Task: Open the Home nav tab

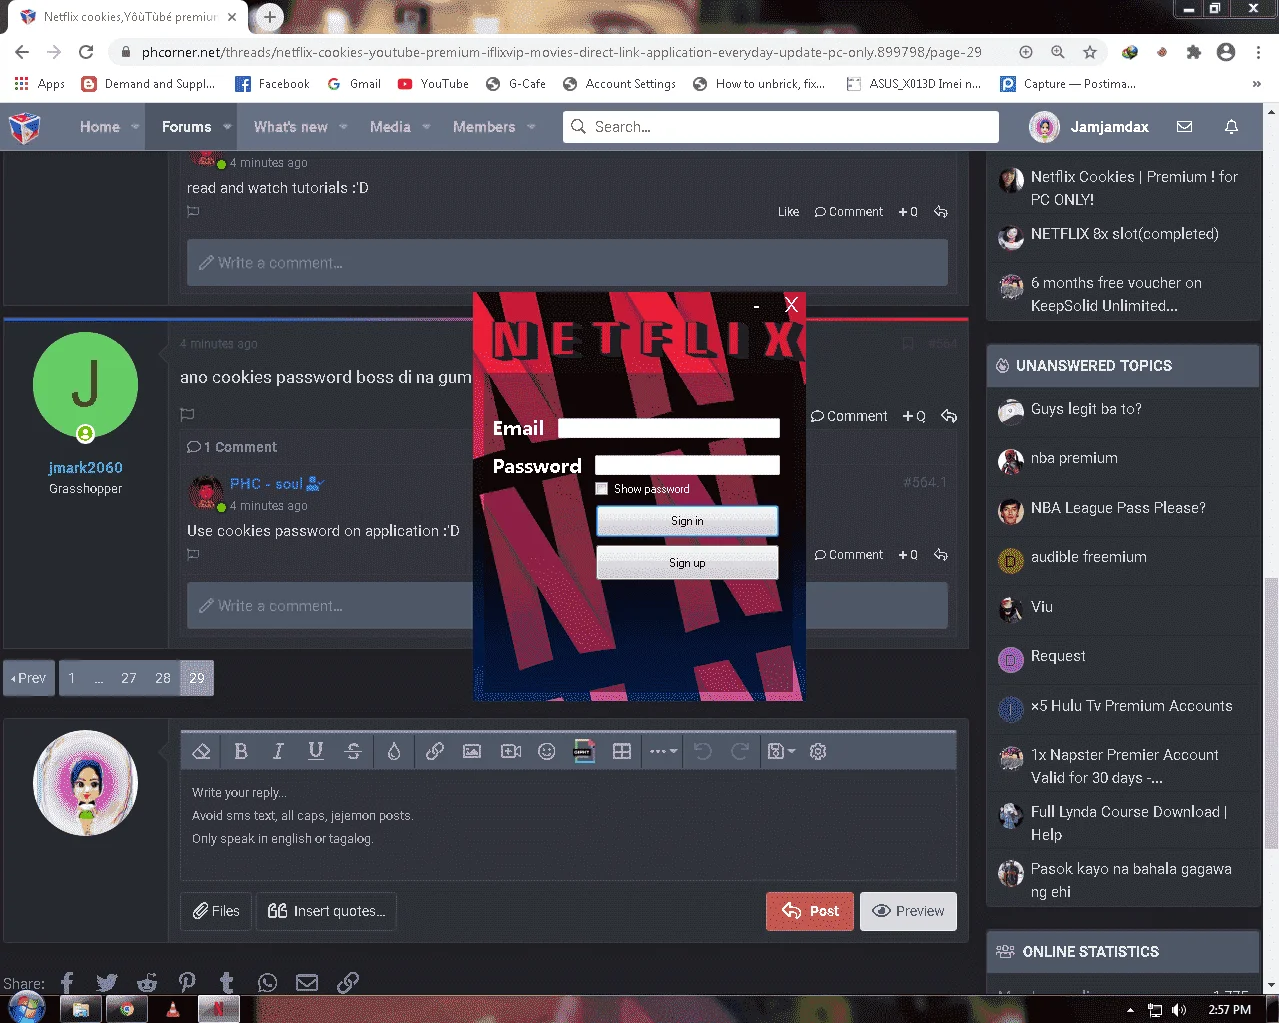Action: 100,127
